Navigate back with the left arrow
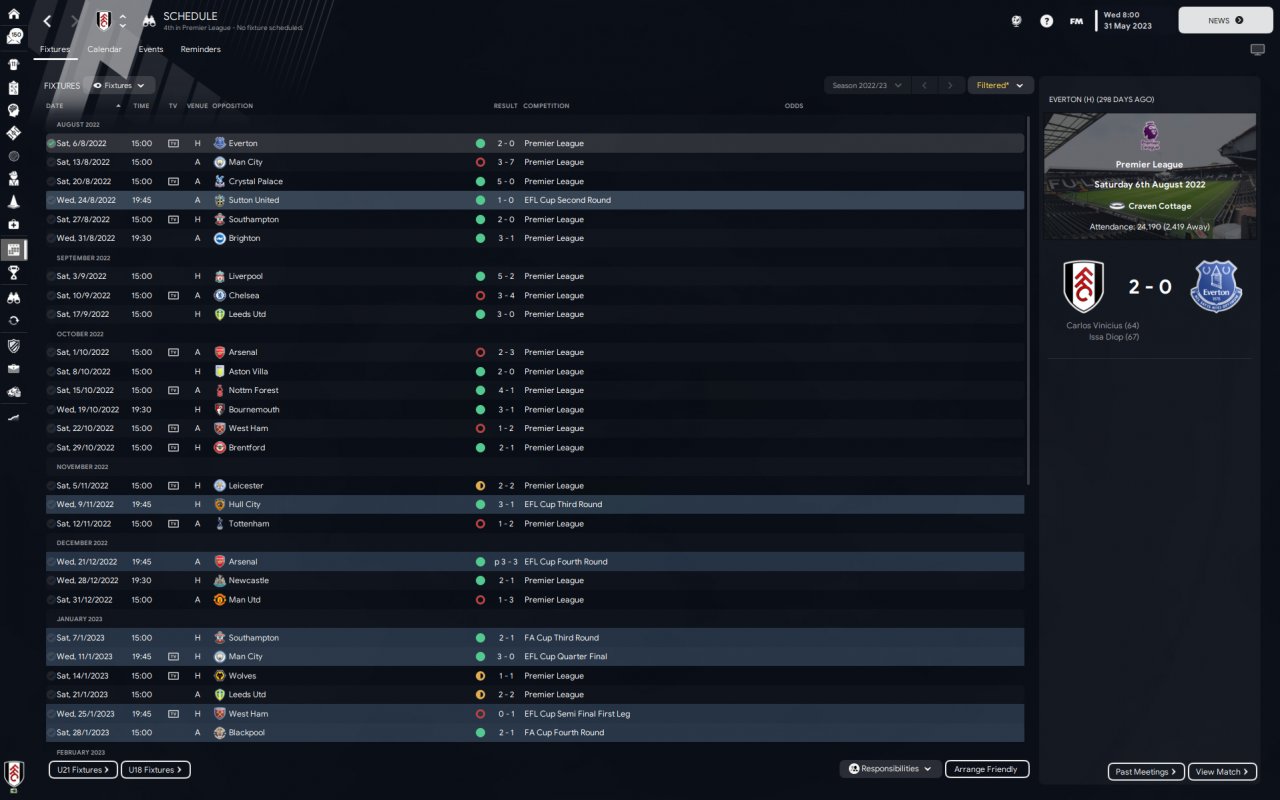The image size is (1280, 800). 47,21
